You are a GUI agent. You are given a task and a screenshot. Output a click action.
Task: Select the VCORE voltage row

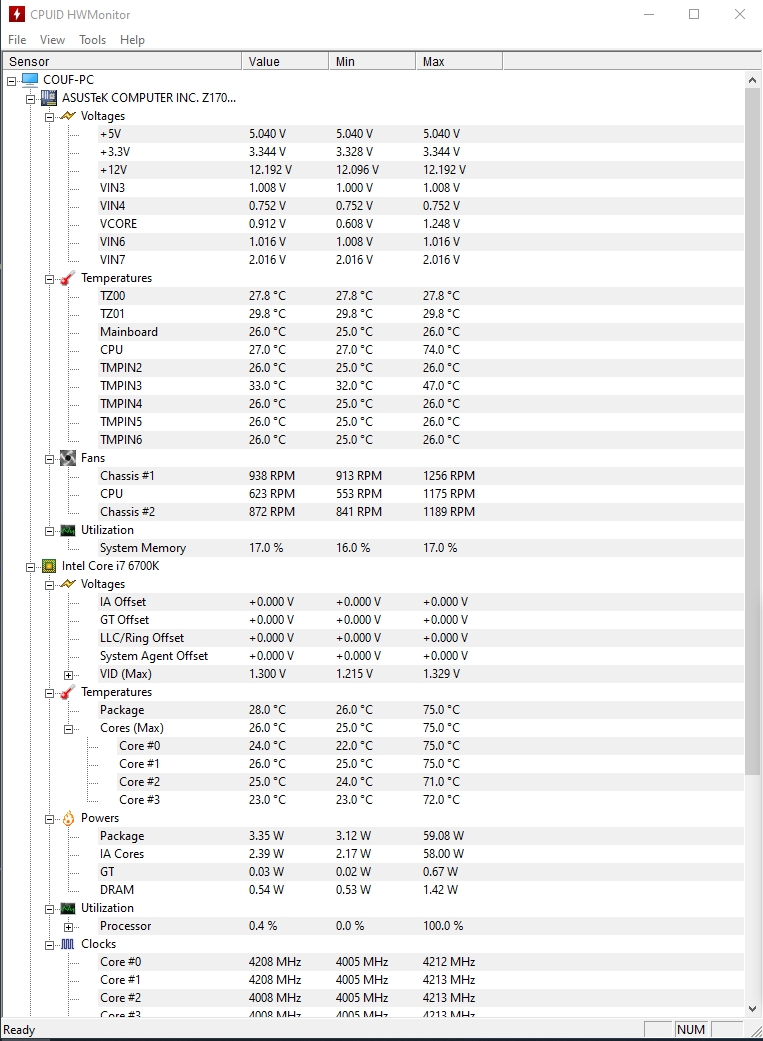click(x=119, y=224)
